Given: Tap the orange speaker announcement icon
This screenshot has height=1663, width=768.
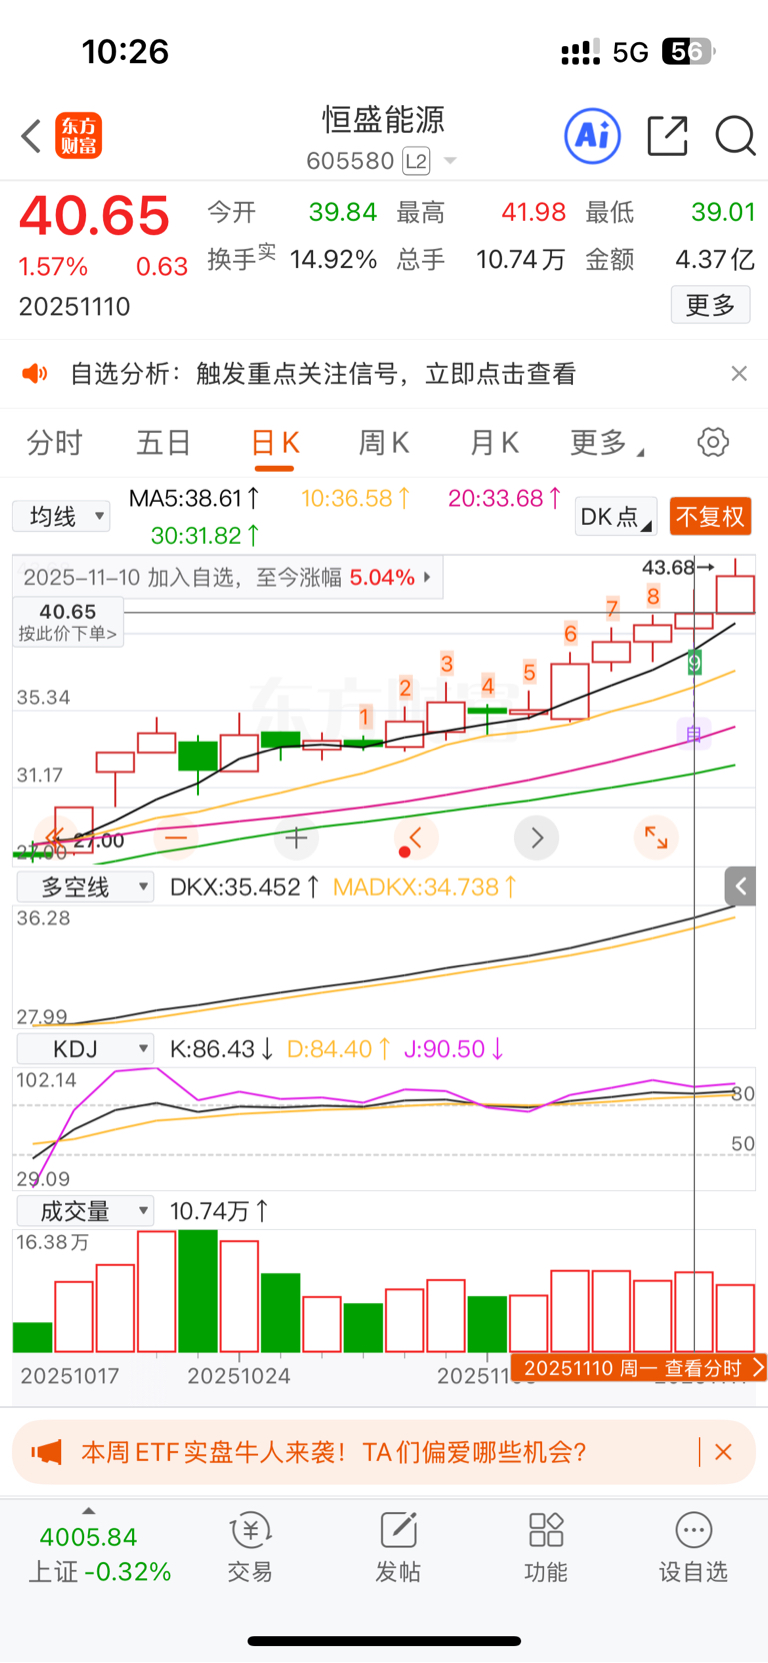Looking at the screenshot, I should click(x=35, y=374).
